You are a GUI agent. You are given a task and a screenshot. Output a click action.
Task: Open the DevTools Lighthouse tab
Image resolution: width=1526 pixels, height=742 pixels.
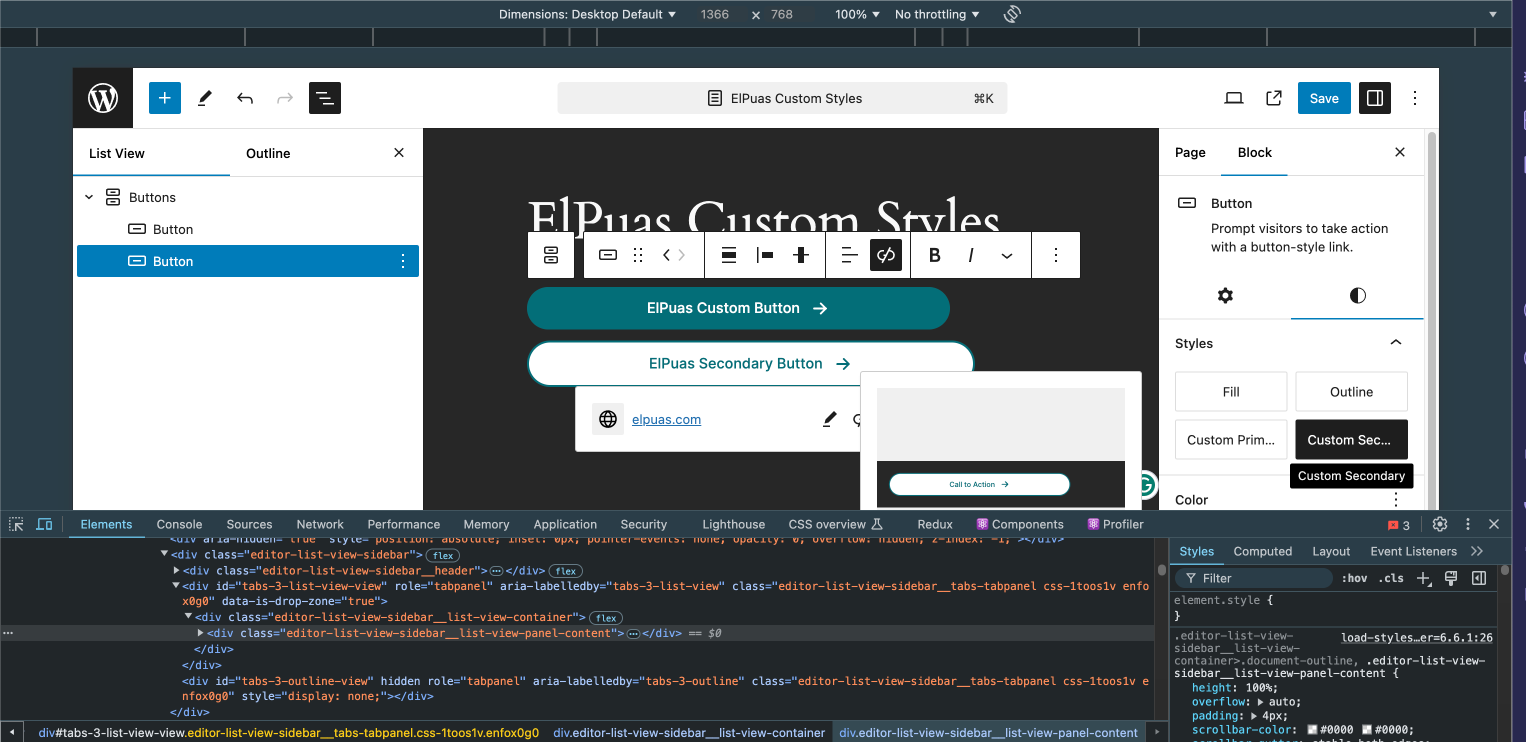coord(733,524)
